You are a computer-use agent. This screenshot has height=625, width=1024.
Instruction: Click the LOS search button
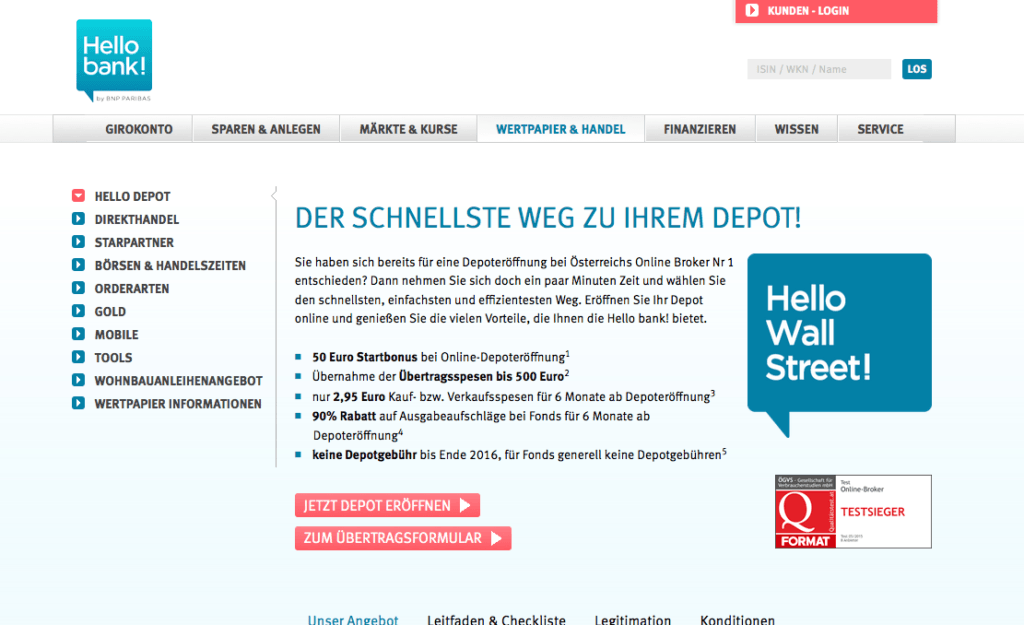(917, 69)
